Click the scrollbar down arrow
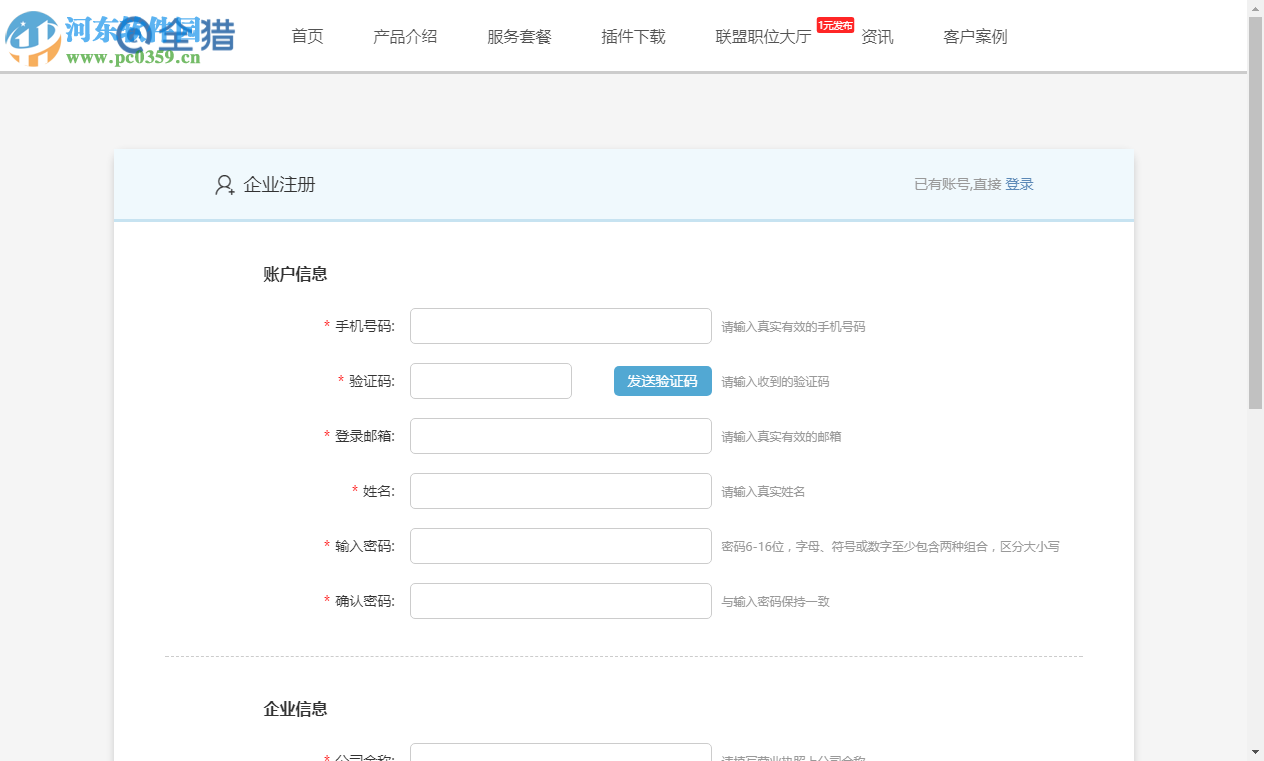The image size is (1264, 761). pyautogui.click(x=1255, y=752)
